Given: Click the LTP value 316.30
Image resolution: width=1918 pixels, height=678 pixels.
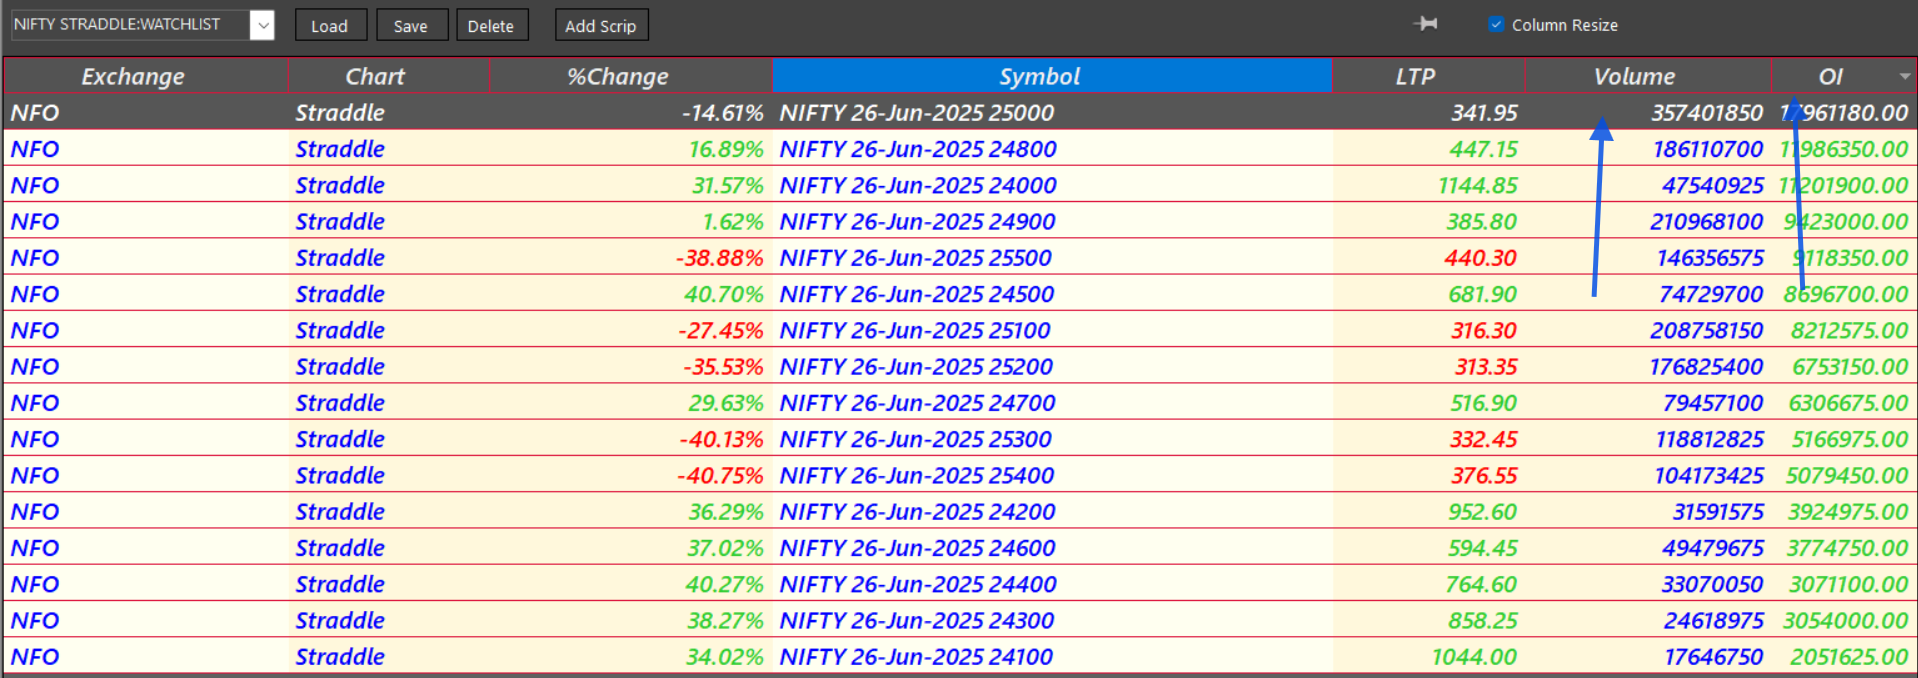Looking at the screenshot, I should coord(1484,330).
